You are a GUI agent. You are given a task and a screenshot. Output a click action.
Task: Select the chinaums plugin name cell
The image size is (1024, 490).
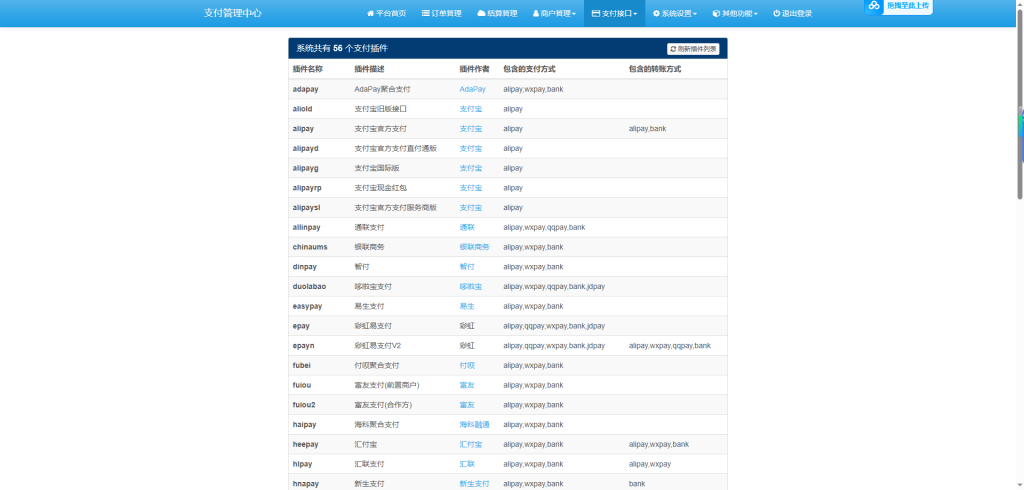(x=310, y=247)
